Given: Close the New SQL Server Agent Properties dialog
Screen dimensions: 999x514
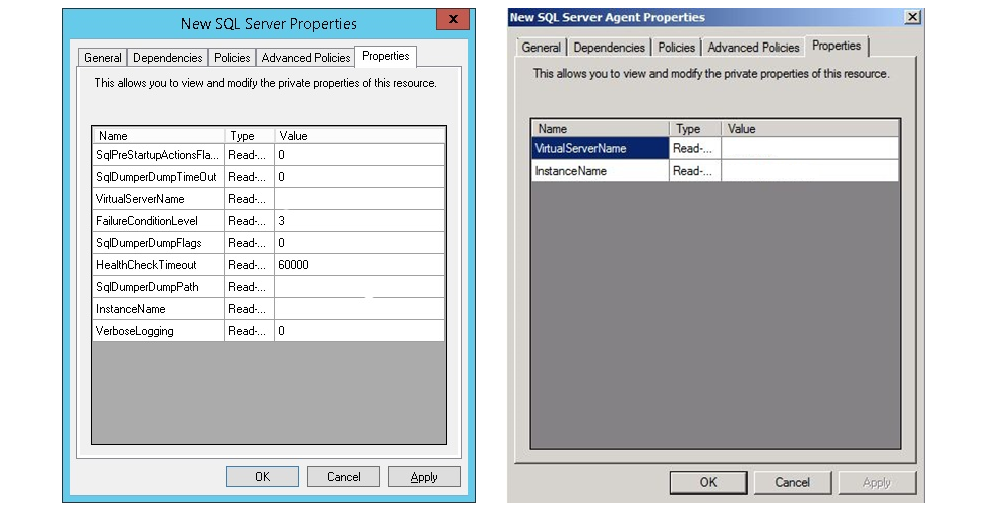Looking at the screenshot, I should click(x=912, y=17).
